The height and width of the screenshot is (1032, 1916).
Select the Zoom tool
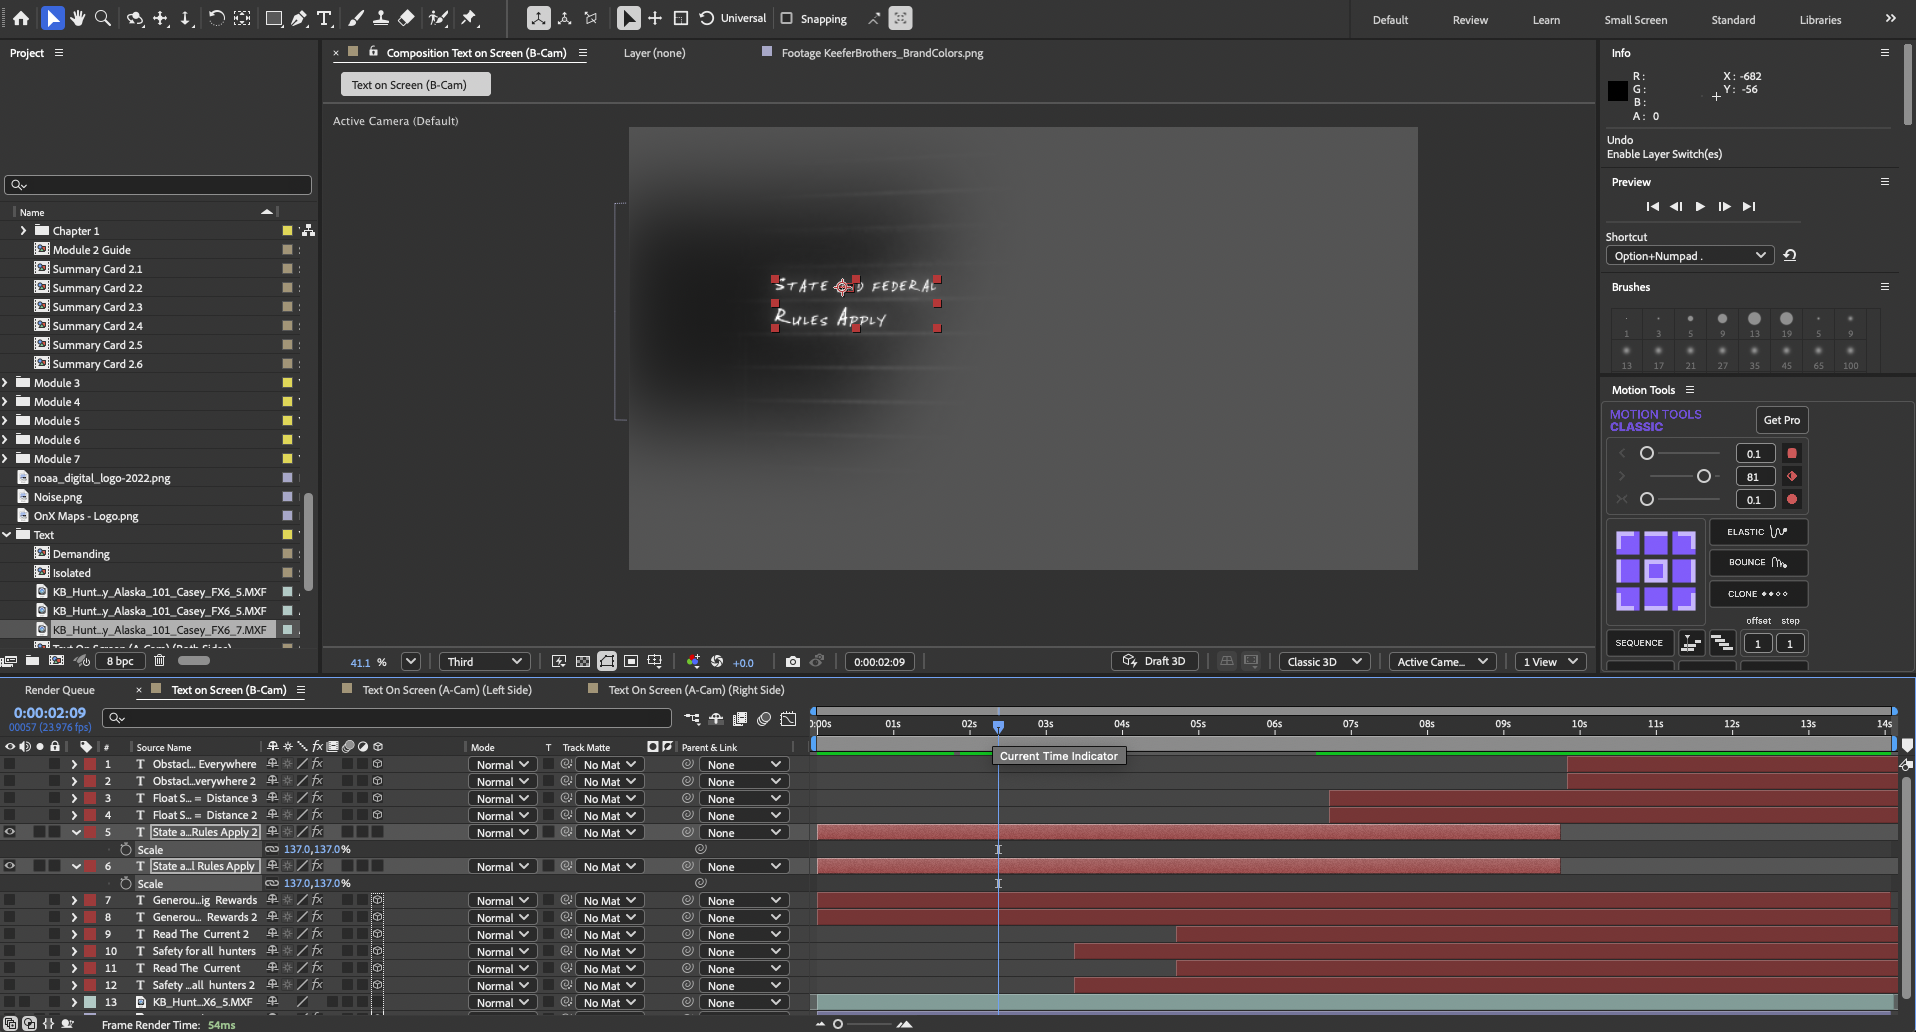(101, 18)
